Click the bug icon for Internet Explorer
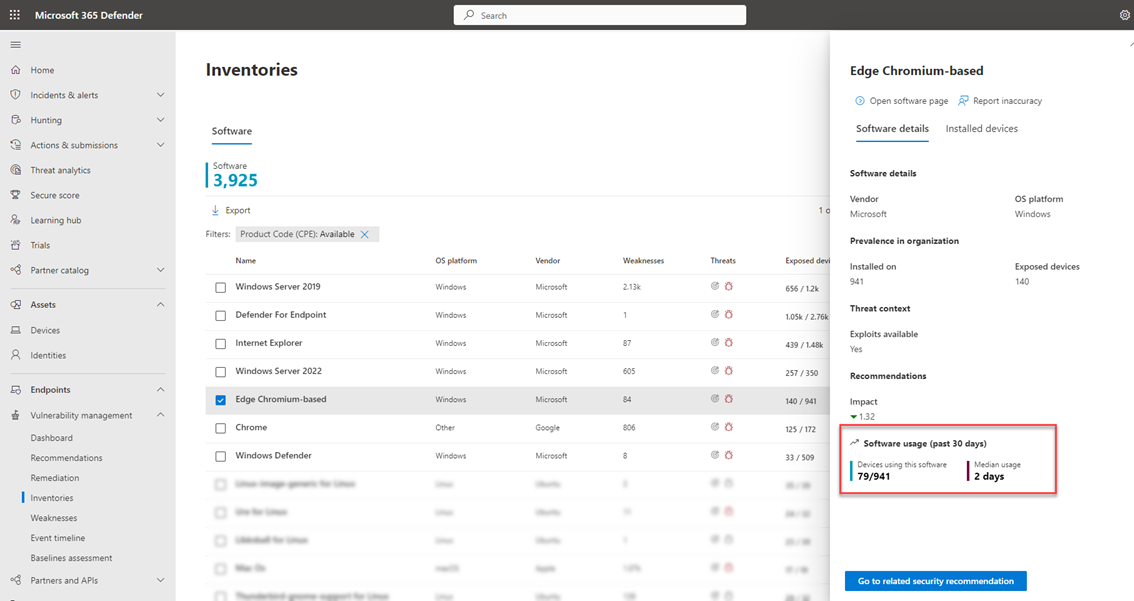1134x601 pixels. pyautogui.click(x=728, y=343)
